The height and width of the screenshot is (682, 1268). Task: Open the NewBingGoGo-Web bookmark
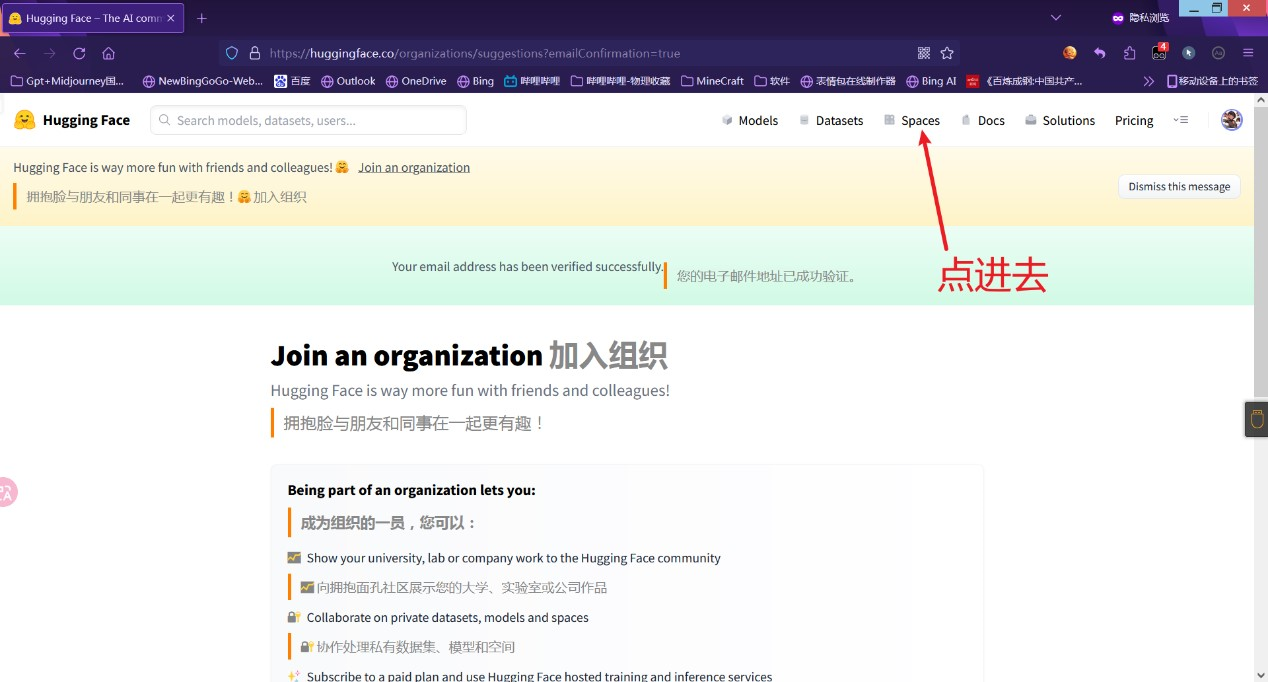(x=203, y=81)
